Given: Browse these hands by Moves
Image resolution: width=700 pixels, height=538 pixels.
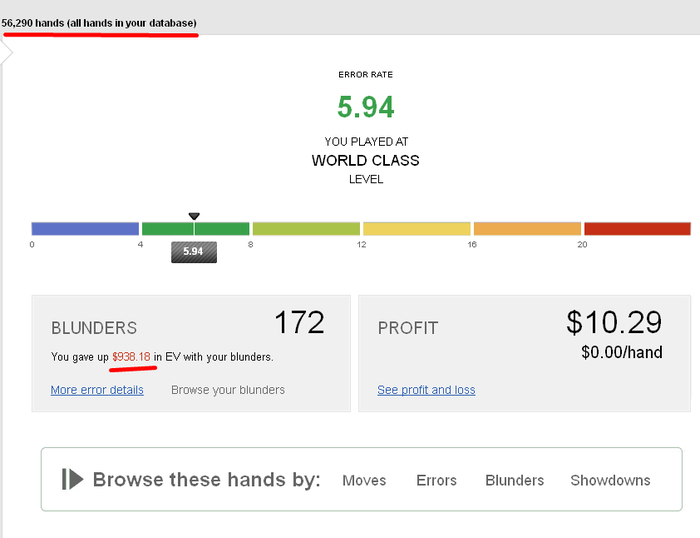Looking at the screenshot, I should pyautogui.click(x=364, y=480).
